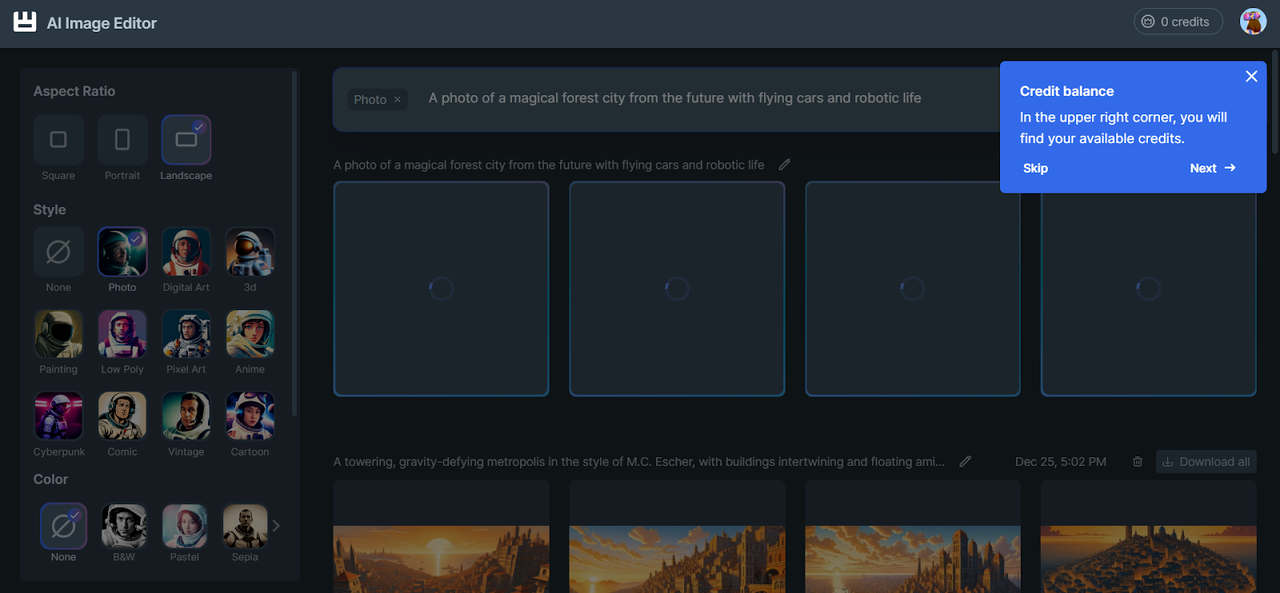Click the Style section heading
The width and height of the screenshot is (1280, 593).
click(x=49, y=210)
